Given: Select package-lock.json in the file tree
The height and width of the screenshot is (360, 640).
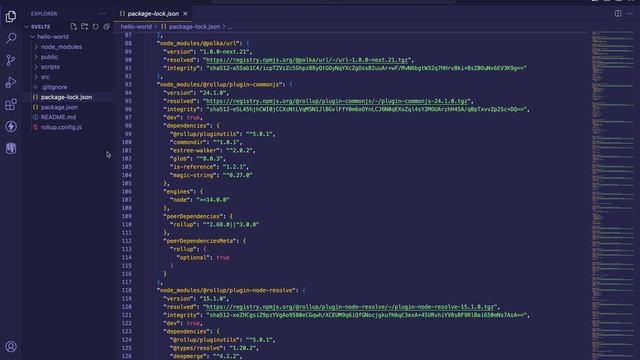Looking at the screenshot, I should [67, 97].
